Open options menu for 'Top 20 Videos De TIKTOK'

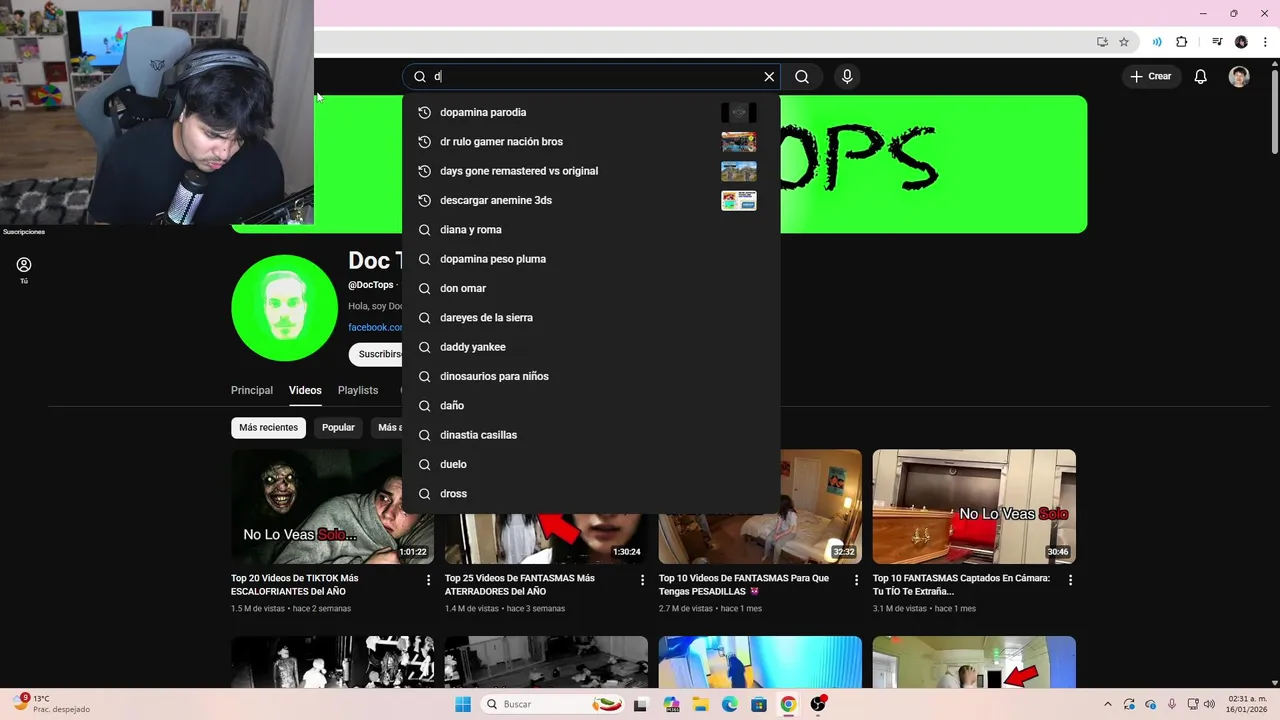pos(428,580)
